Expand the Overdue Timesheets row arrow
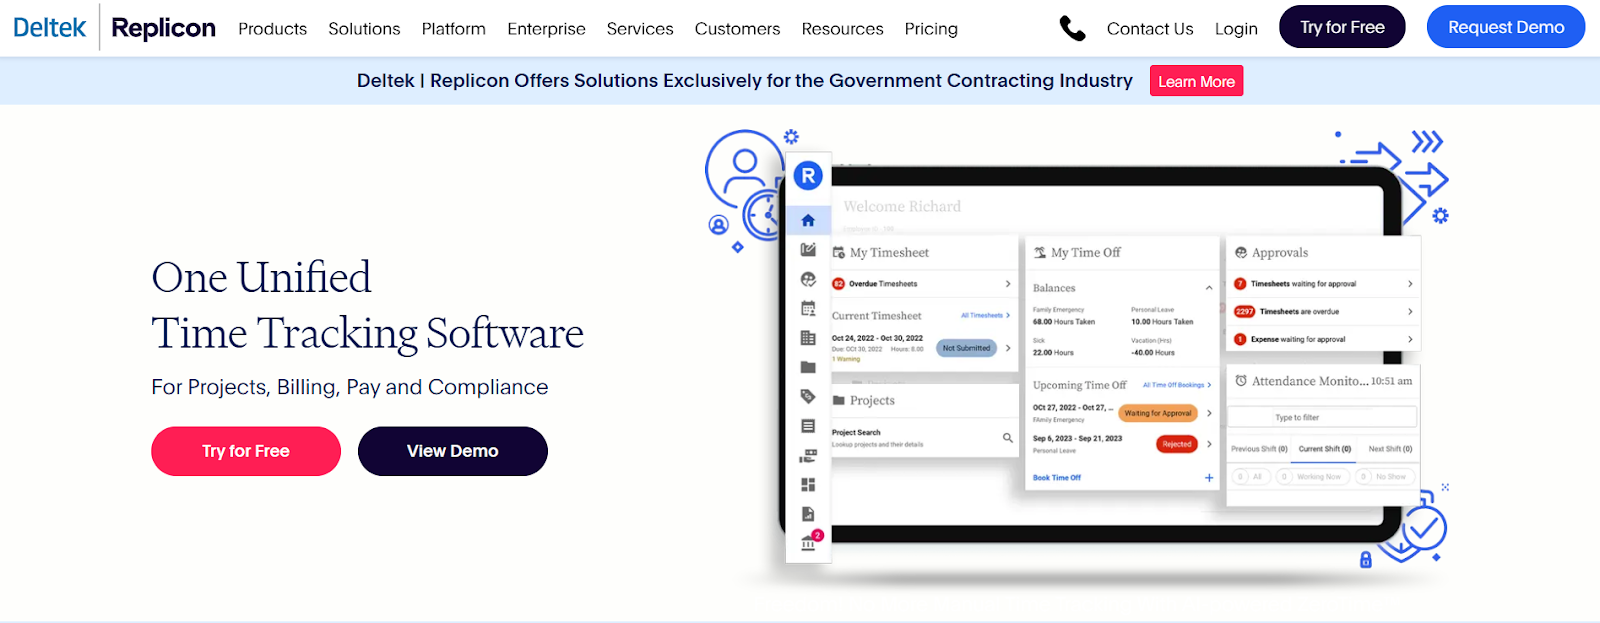Image resolution: width=1600 pixels, height=623 pixels. (1008, 284)
